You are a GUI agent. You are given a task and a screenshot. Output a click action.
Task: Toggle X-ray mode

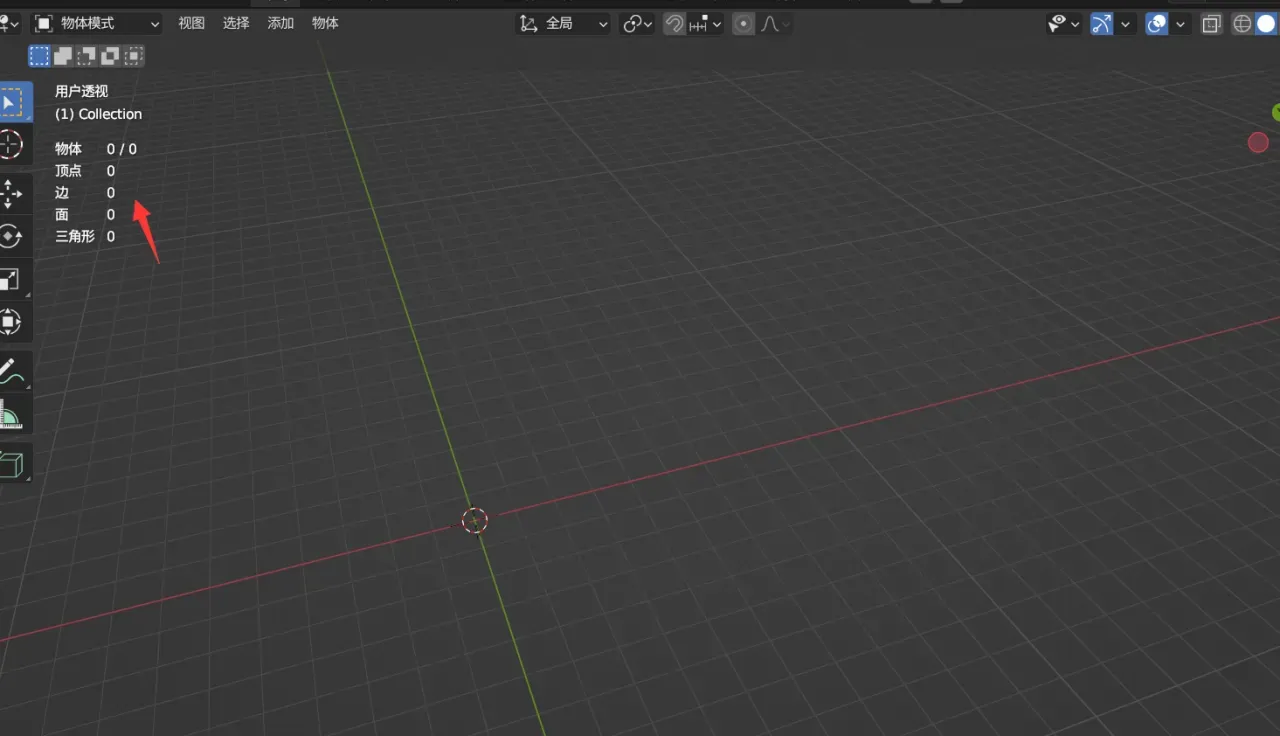pos(1211,24)
